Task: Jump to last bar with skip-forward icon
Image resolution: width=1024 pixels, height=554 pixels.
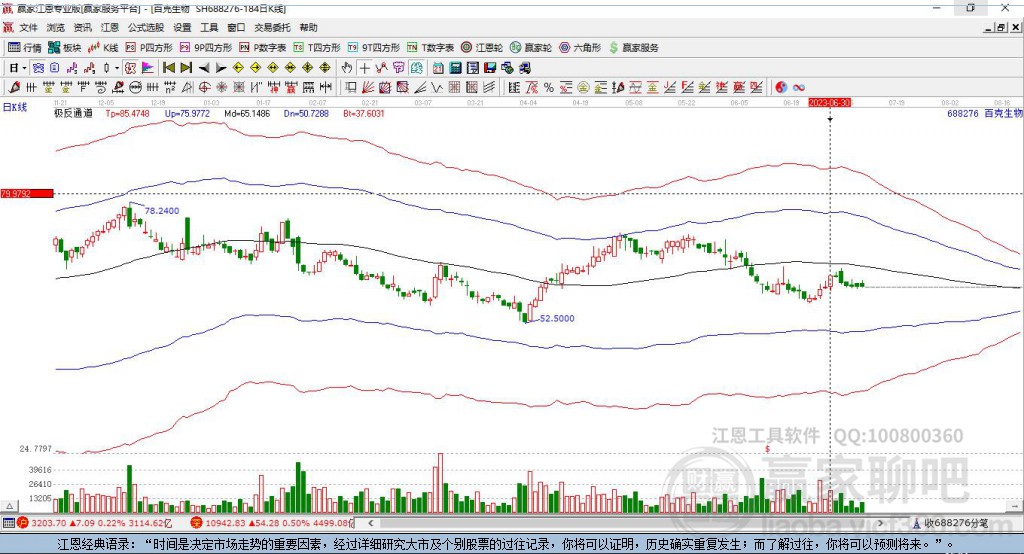Action: [x=186, y=68]
